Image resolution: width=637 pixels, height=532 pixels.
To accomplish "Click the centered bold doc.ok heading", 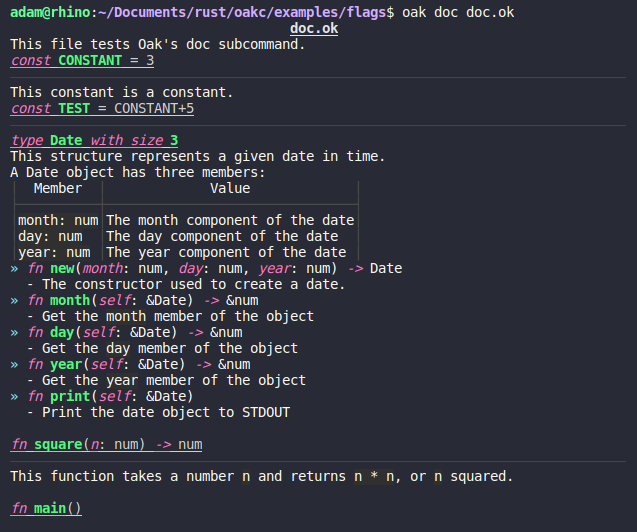I will tap(314, 29).
